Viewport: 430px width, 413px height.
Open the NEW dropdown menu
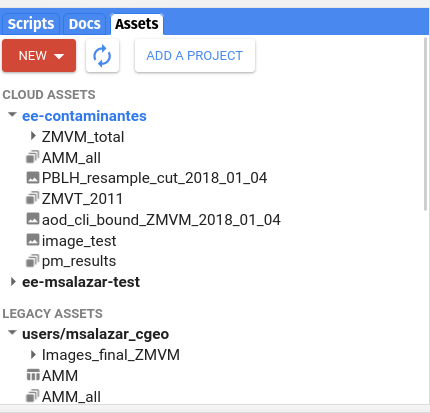39,56
